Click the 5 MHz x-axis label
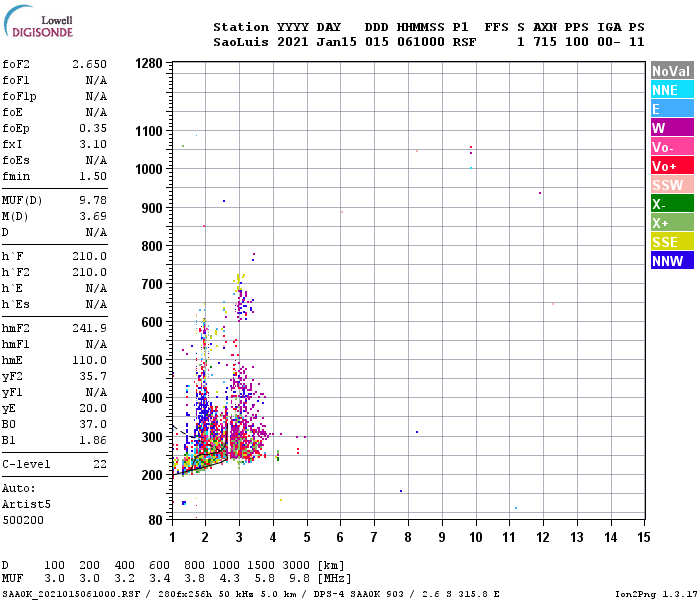 tap(307, 537)
